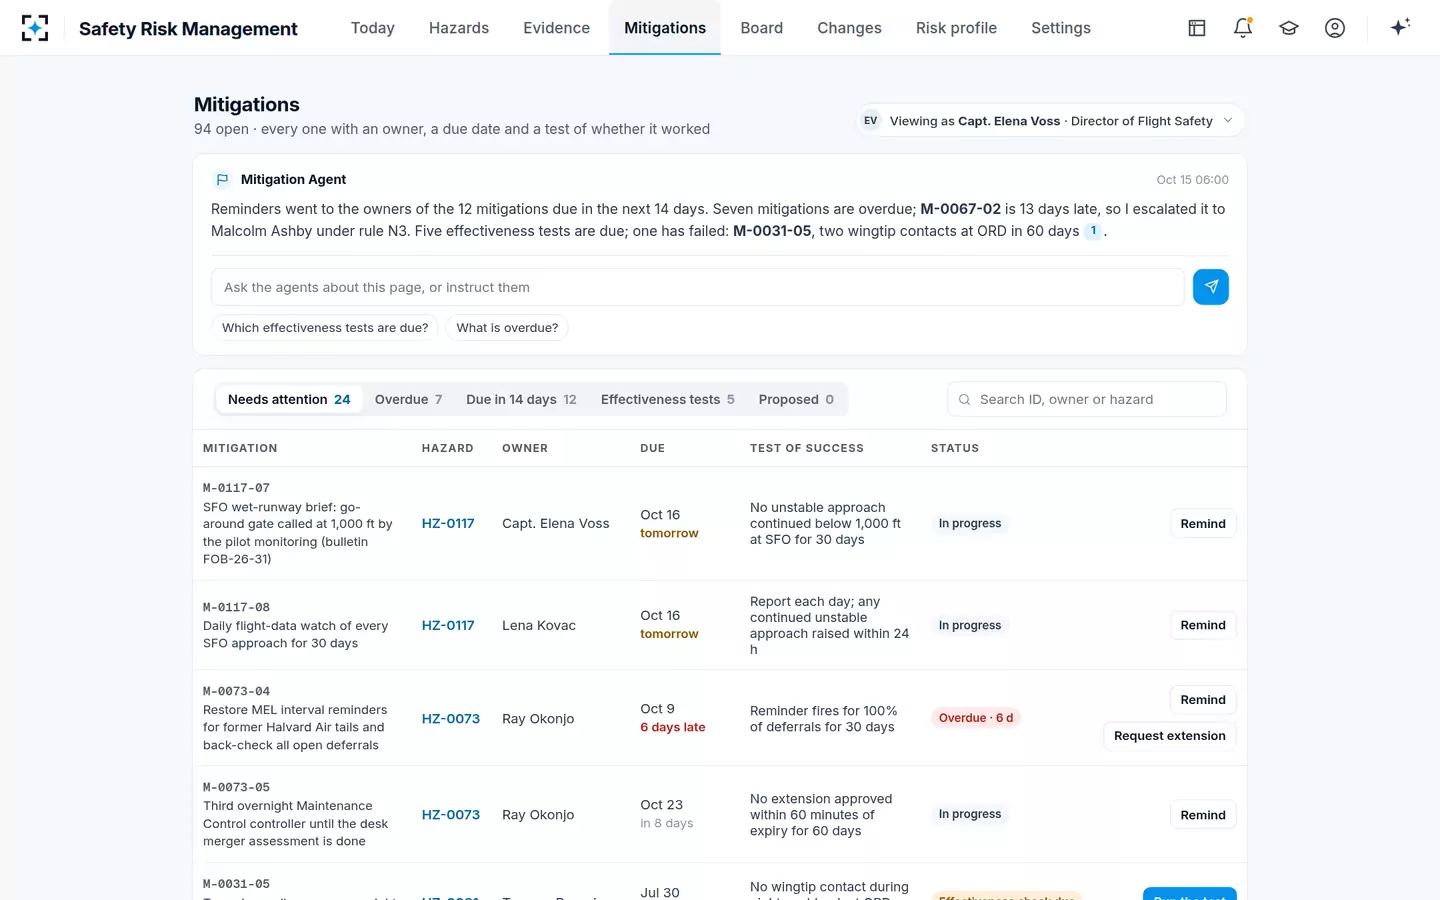Click the STATUS column header
The image size is (1440, 900).
pyautogui.click(x=955, y=448)
